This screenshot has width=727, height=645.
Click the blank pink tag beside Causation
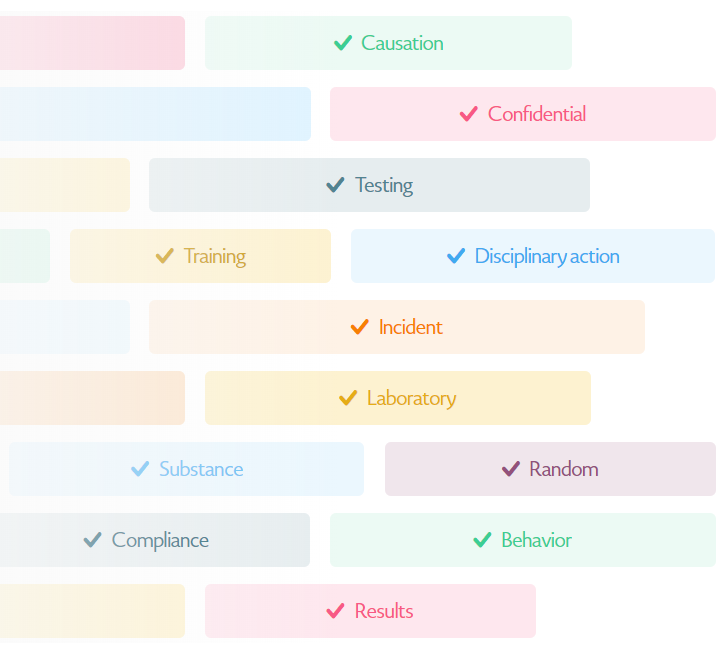[x=92, y=43]
